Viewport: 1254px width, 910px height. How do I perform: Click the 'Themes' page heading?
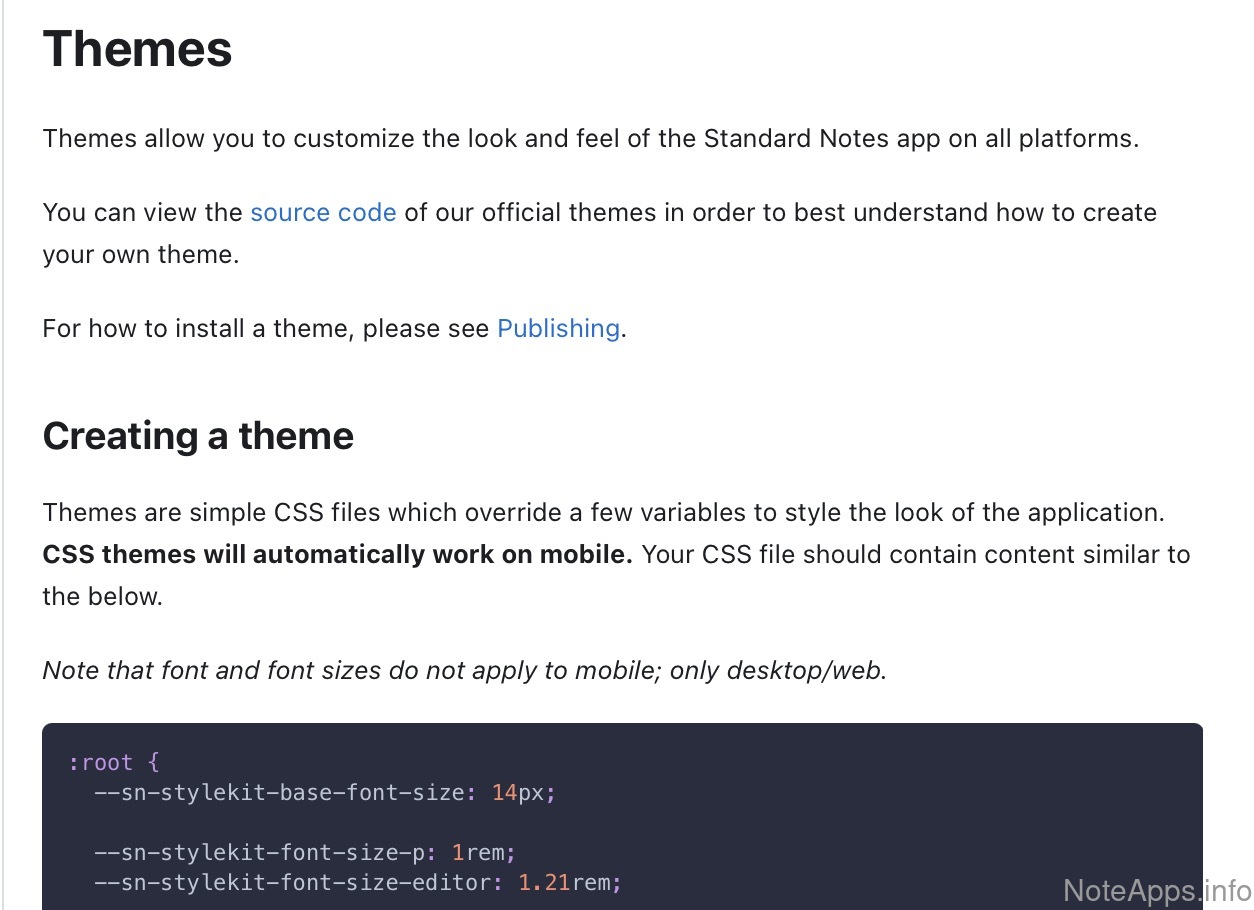137,49
